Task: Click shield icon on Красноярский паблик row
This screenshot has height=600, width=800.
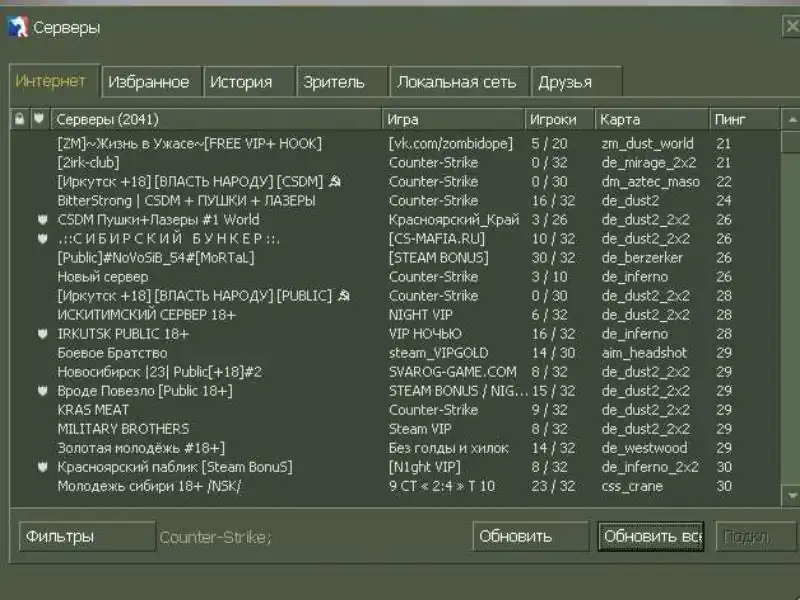Action: (43, 467)
